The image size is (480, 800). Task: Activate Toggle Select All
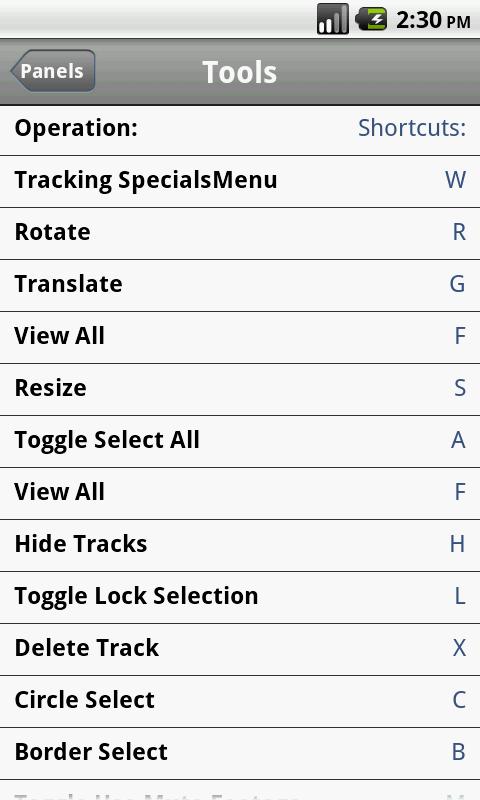[240, 442]
